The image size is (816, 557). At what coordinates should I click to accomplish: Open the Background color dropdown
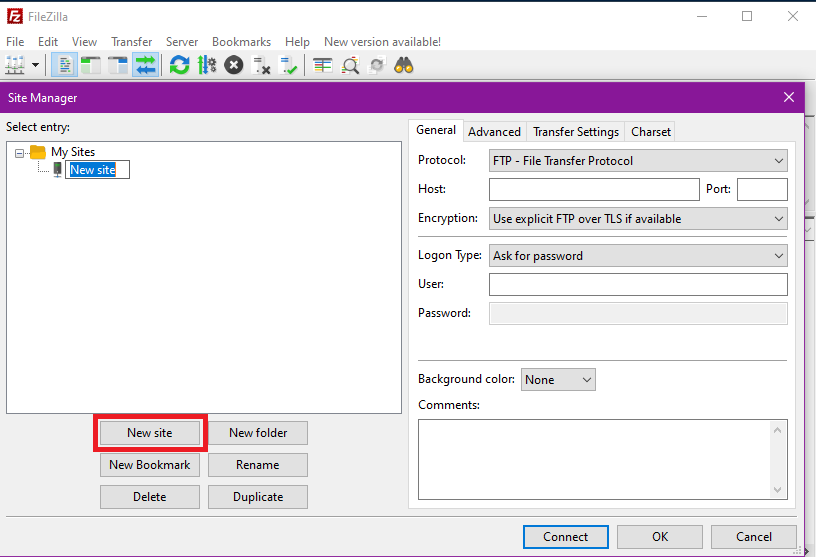[558, 379]
